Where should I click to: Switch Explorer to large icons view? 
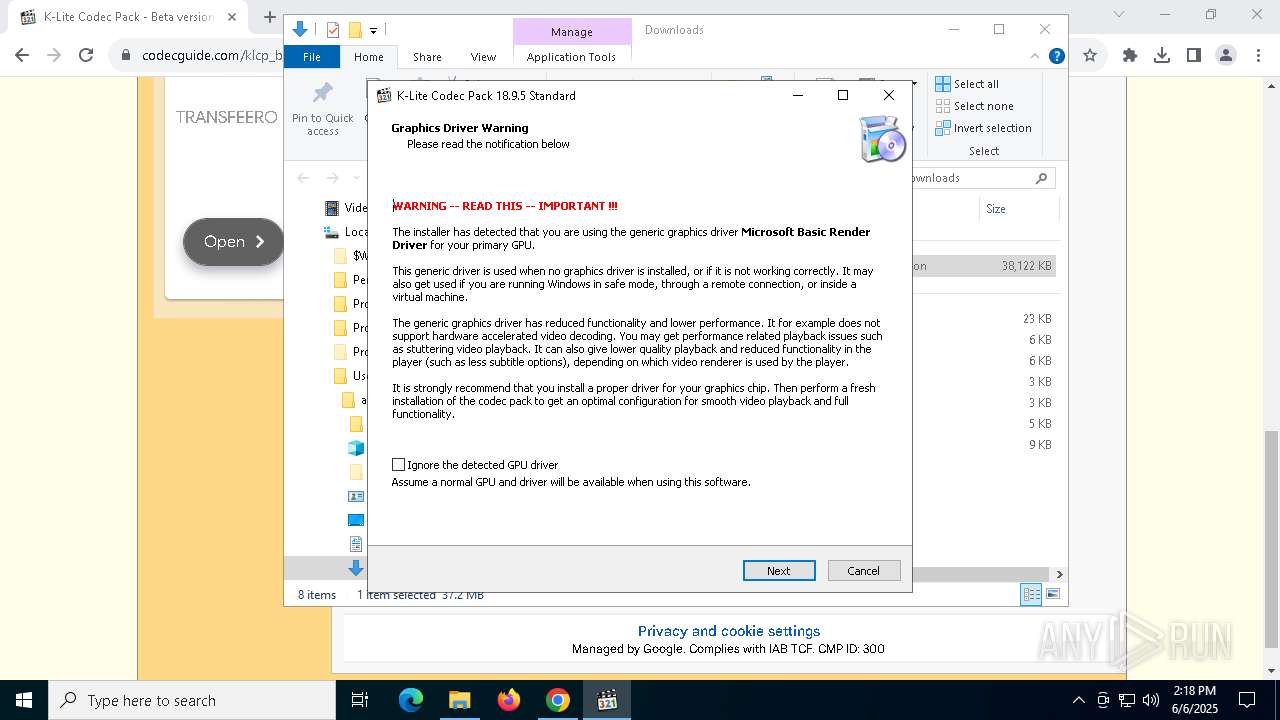coord(1052,595)
